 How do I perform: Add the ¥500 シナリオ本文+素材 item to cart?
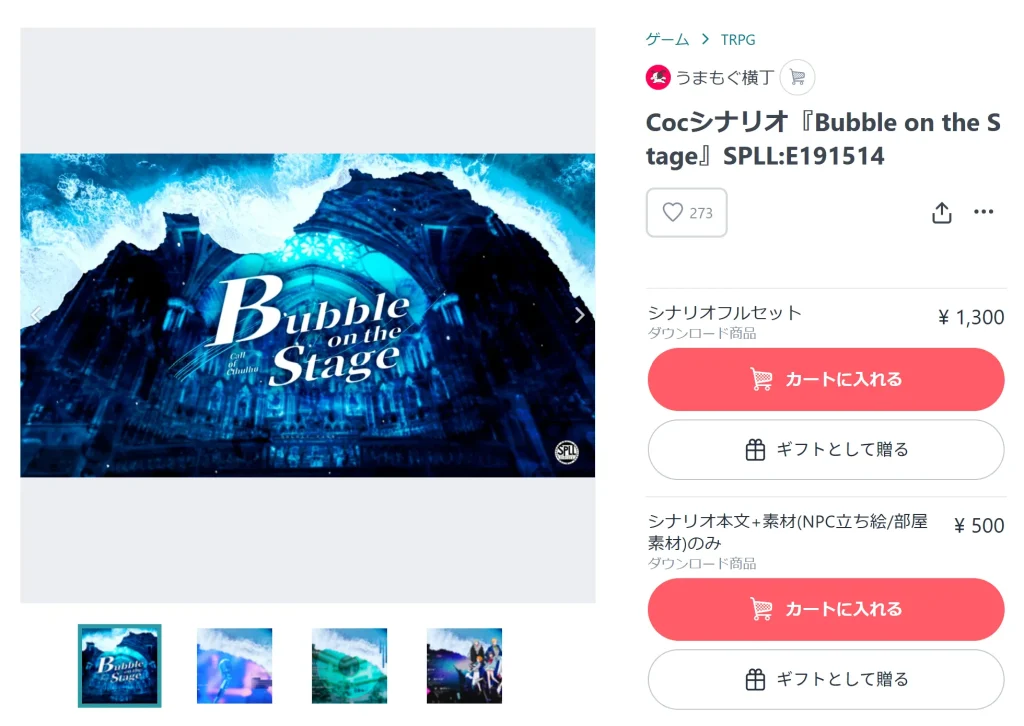[x=825, y=609]
